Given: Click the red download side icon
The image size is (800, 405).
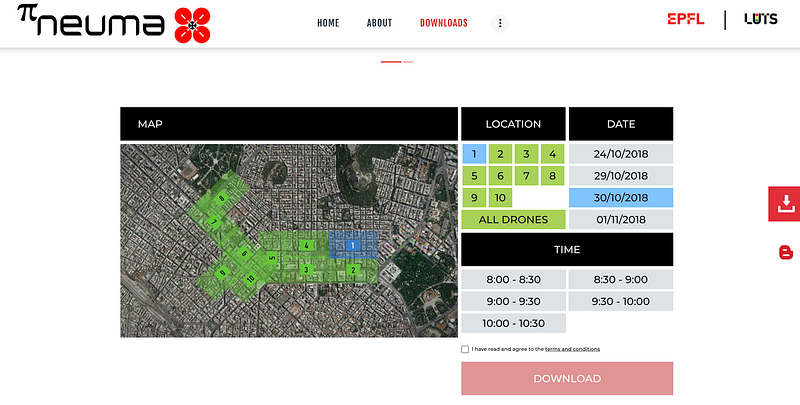Looking at the screenshot, I should click(x=786, y=204).
